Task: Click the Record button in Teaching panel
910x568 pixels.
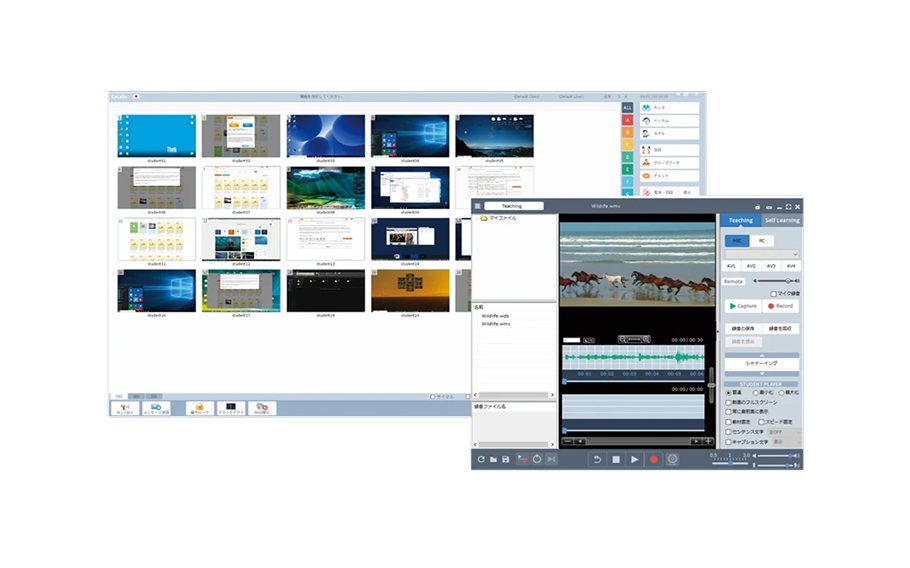Action: click(780, 306)
